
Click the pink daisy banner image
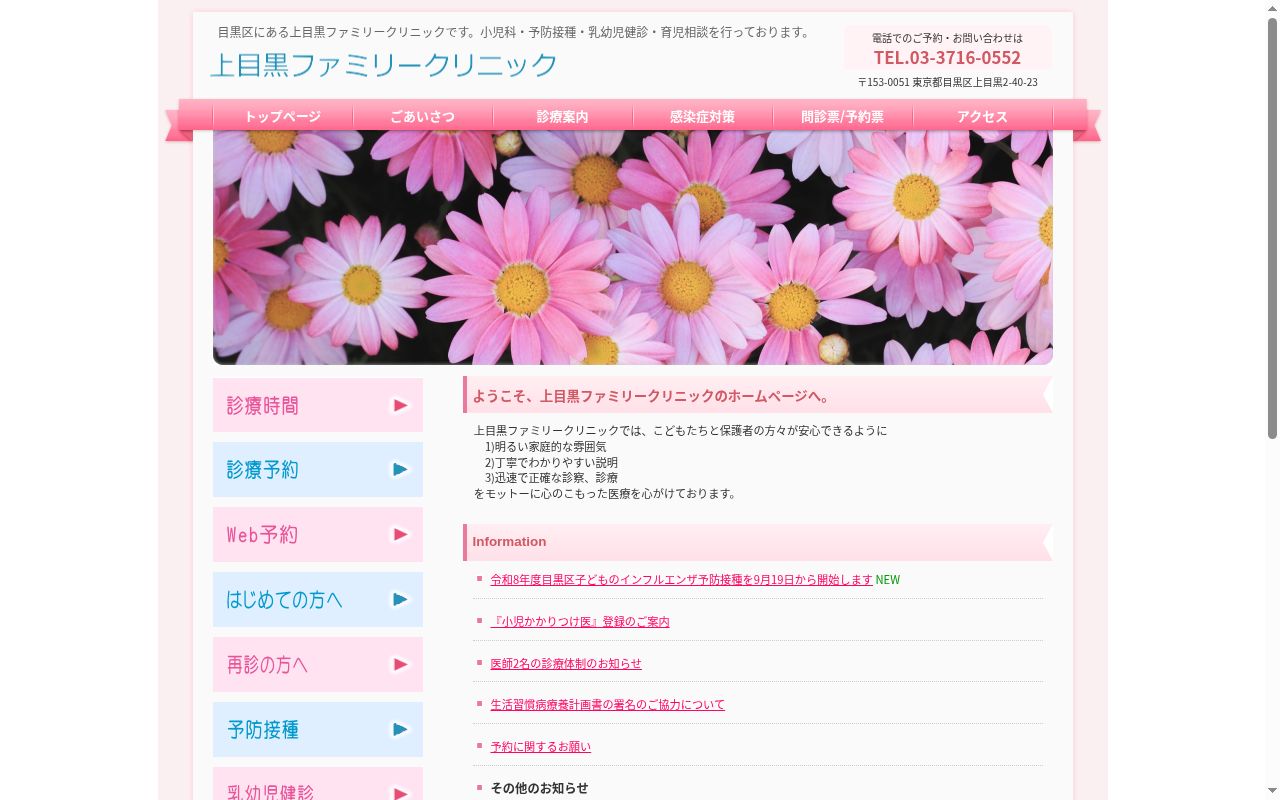(x=633, y=247)
